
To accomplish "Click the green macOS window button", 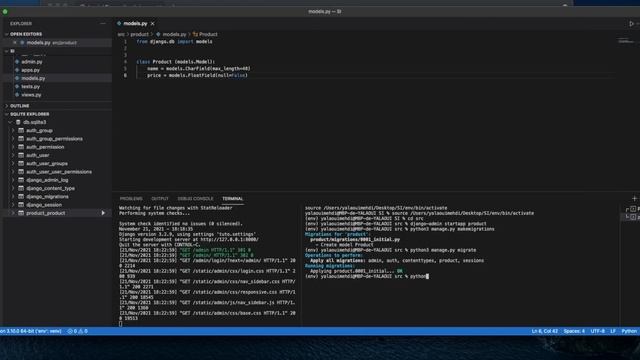I will (x=5, y=11).
